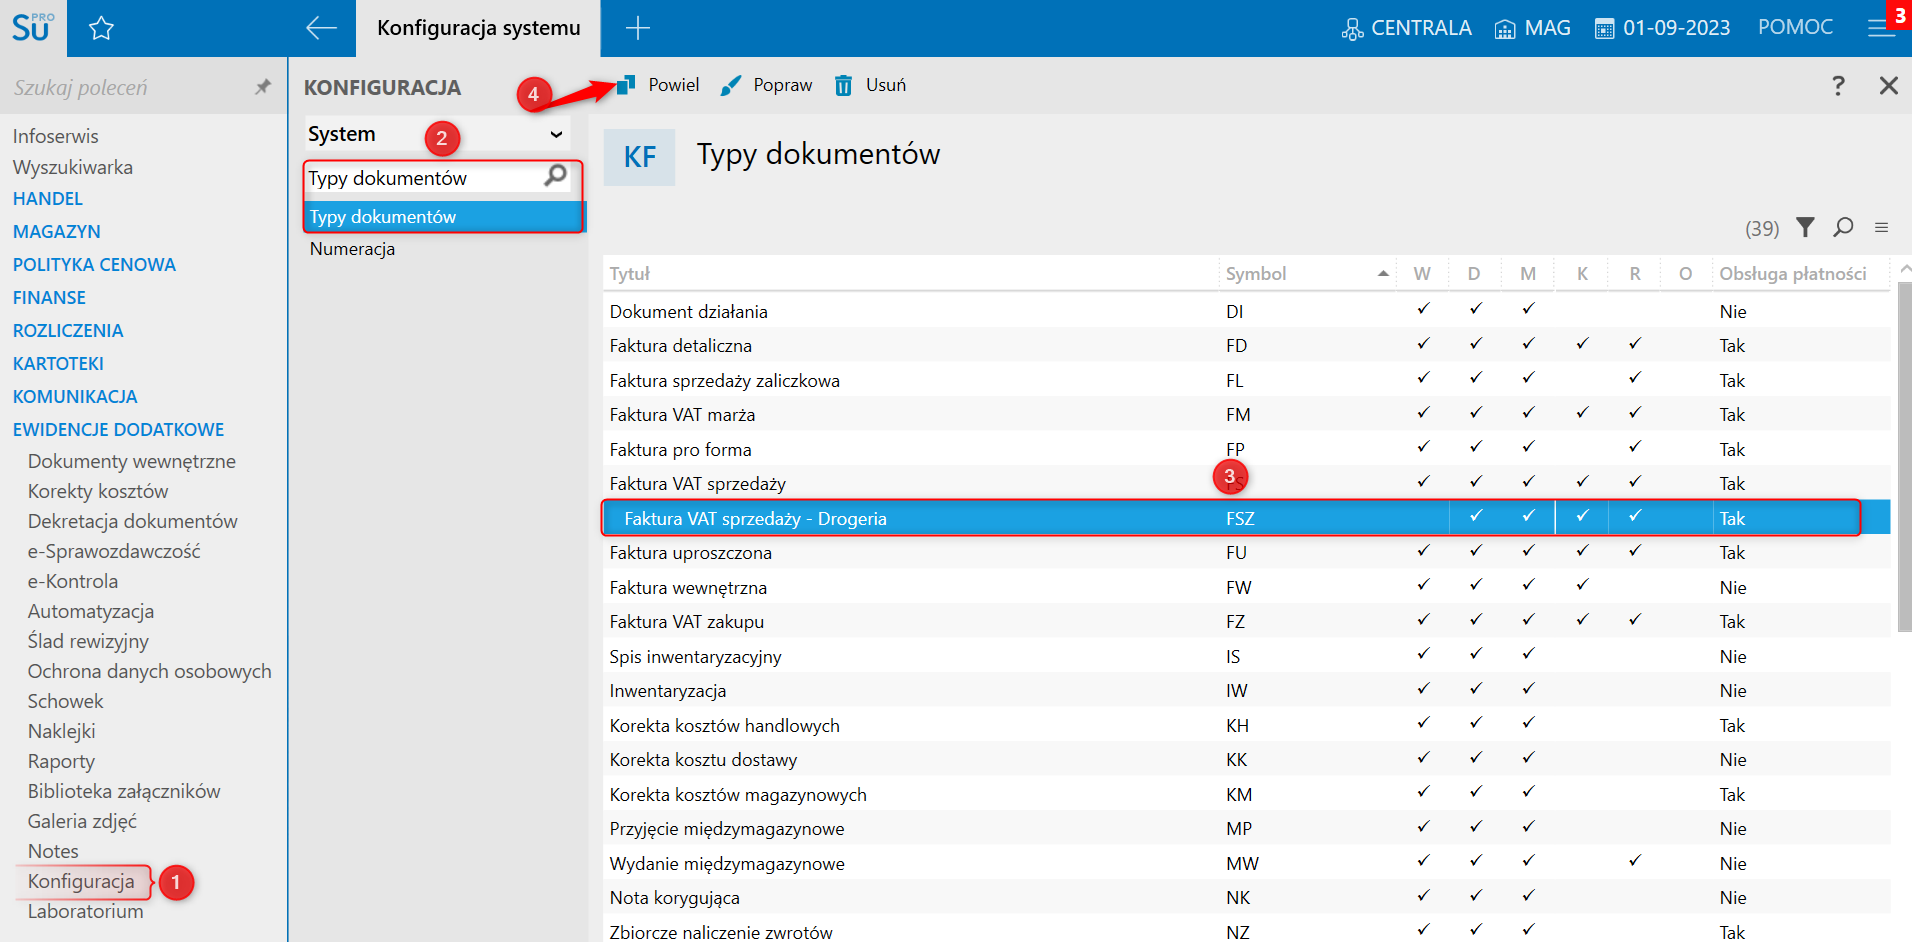
Task: Toggle M checkmark for Faktura pro forma
Action: (x=1529, y=448)
